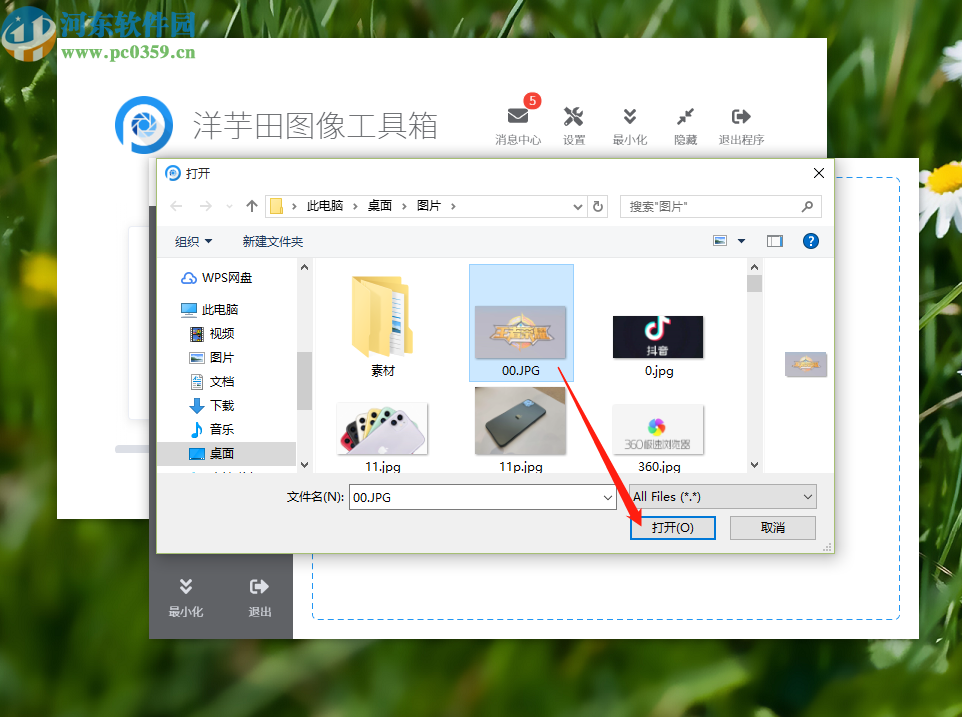The height and width of the screenshot is (717, 962).
Task: Click the 最小化 double-chevron icon in the toolbar
Action: click(x=630, y=121)
